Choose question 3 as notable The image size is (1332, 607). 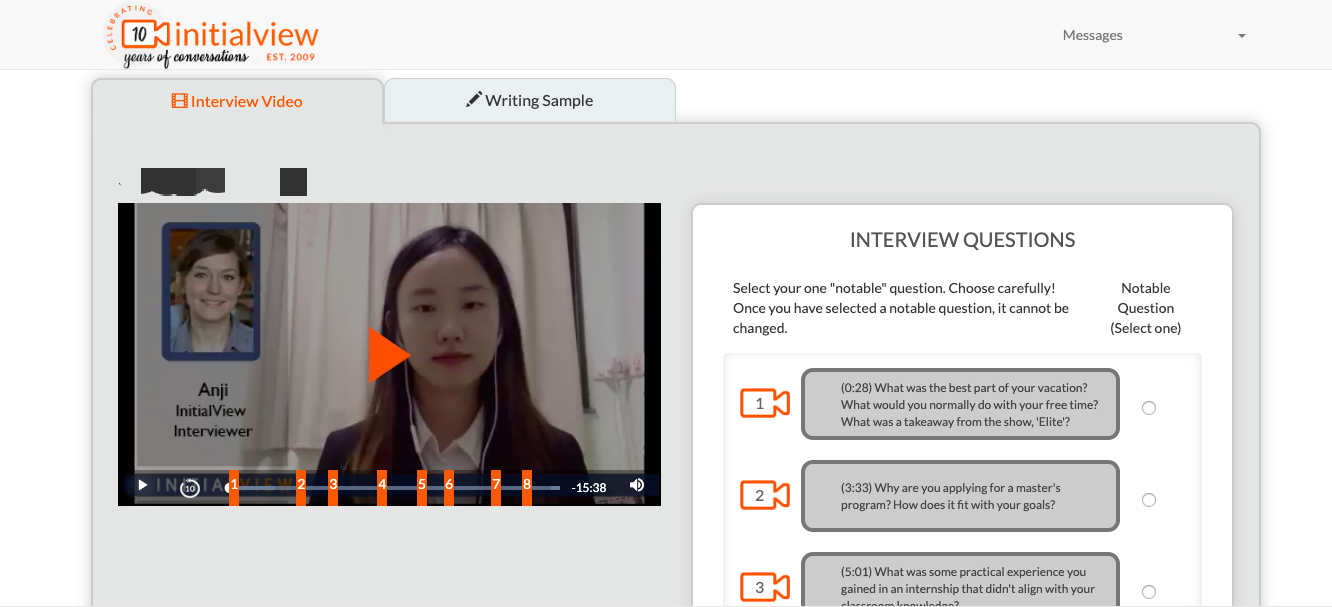(1148, 591)
